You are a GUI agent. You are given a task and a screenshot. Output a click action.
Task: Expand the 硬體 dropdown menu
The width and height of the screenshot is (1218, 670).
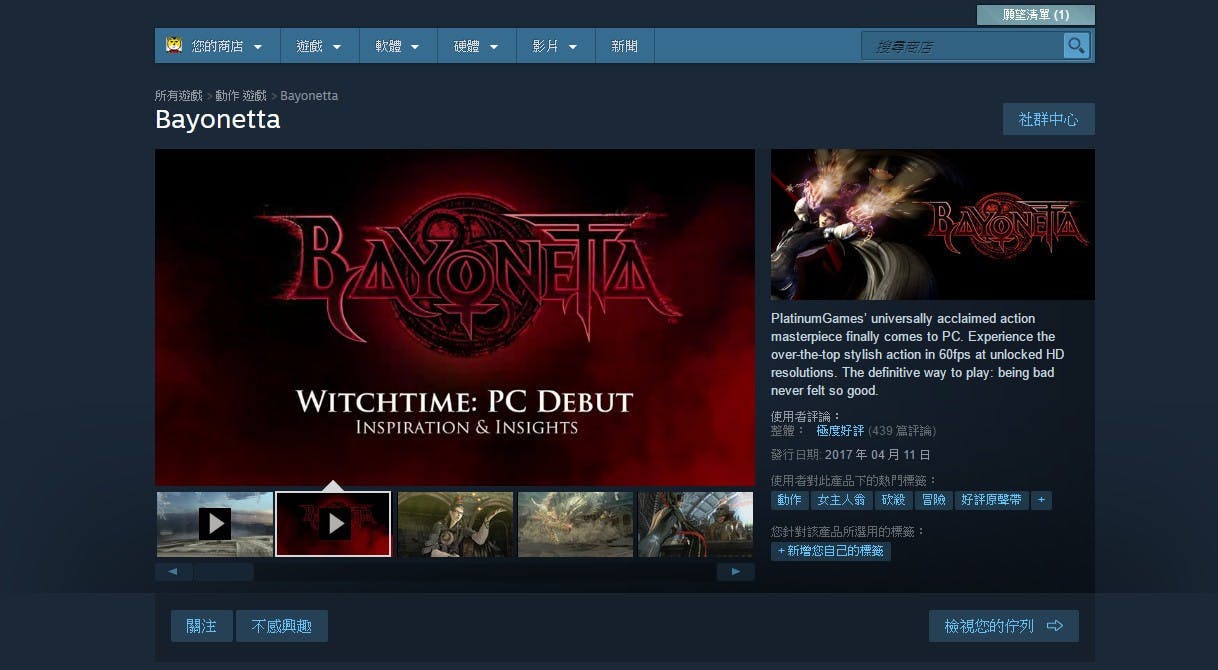(476, 46)
